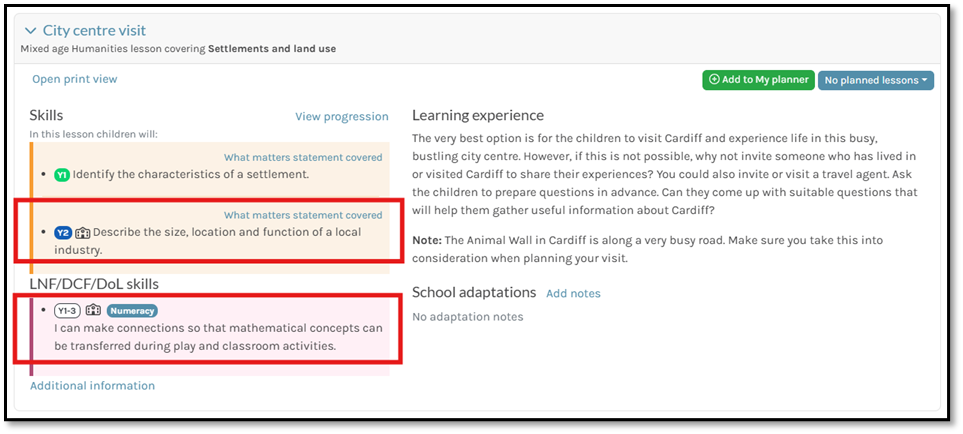
Task: Open What matters statement for Y2 skill
Action: point(302,215)
